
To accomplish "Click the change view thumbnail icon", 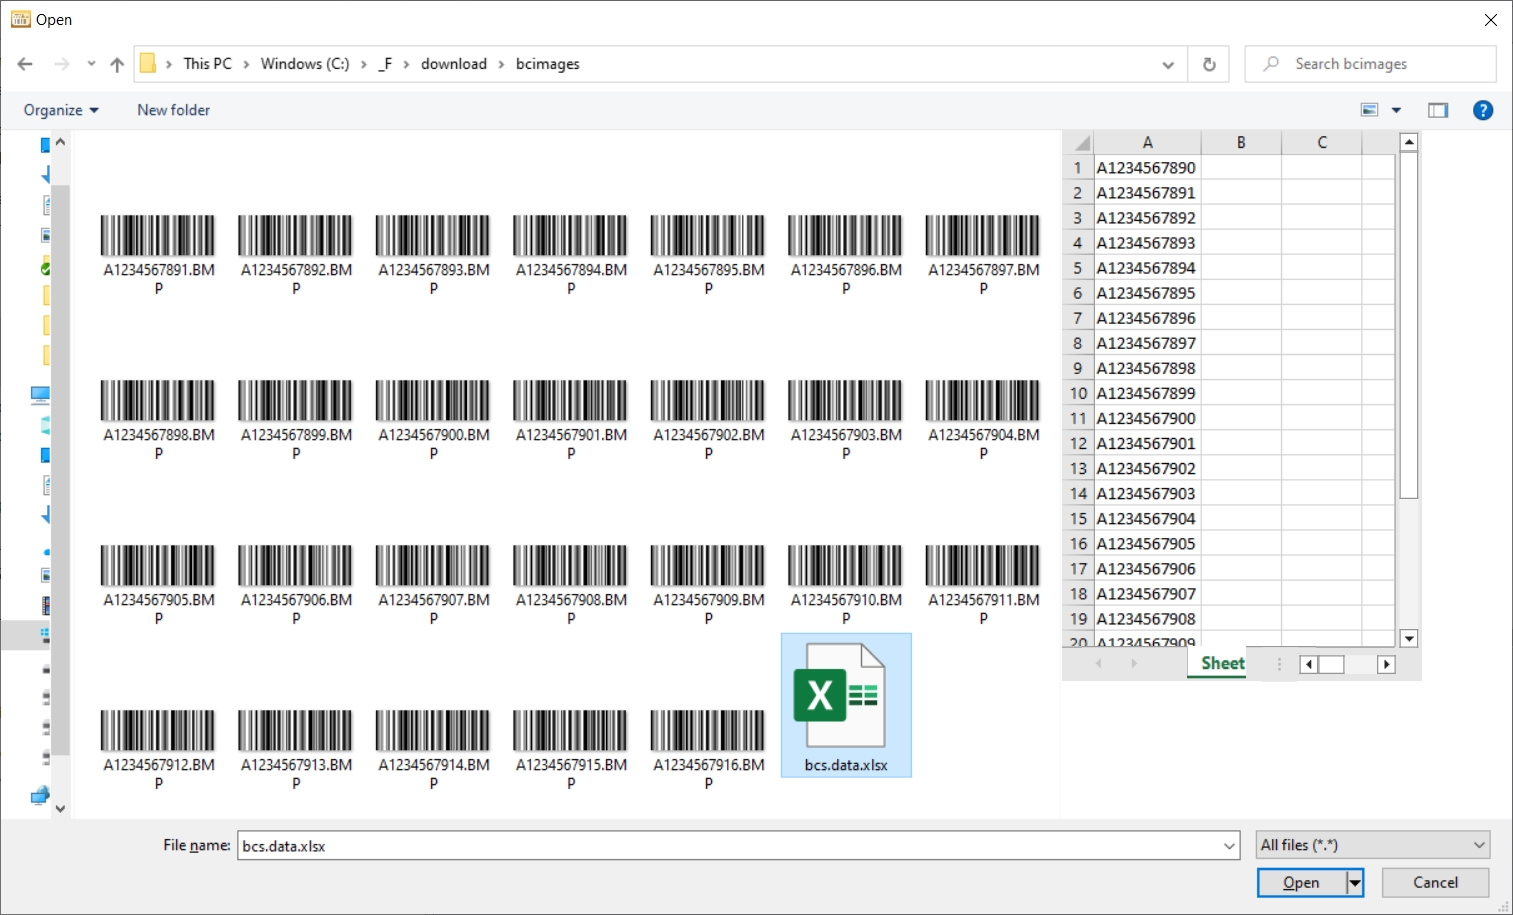I will pyautogui.click(x=1369, y=110).
